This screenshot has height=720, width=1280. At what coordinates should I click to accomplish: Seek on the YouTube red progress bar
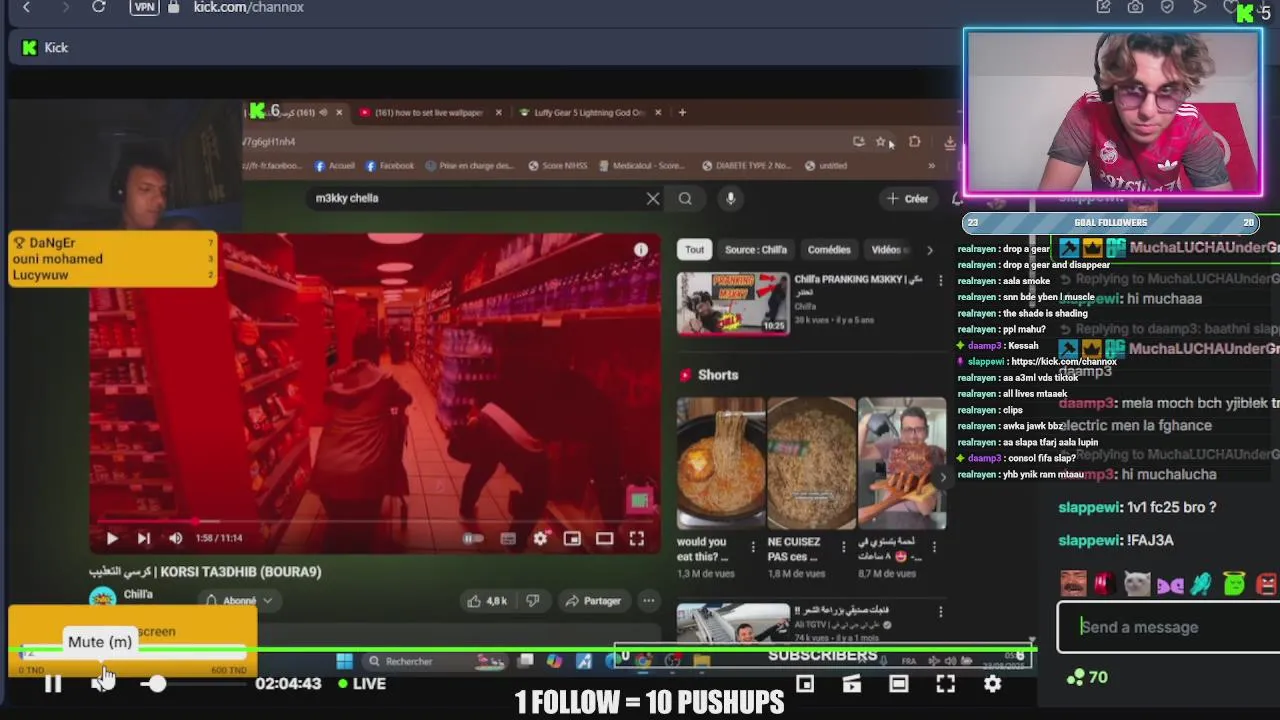[375, 521]
